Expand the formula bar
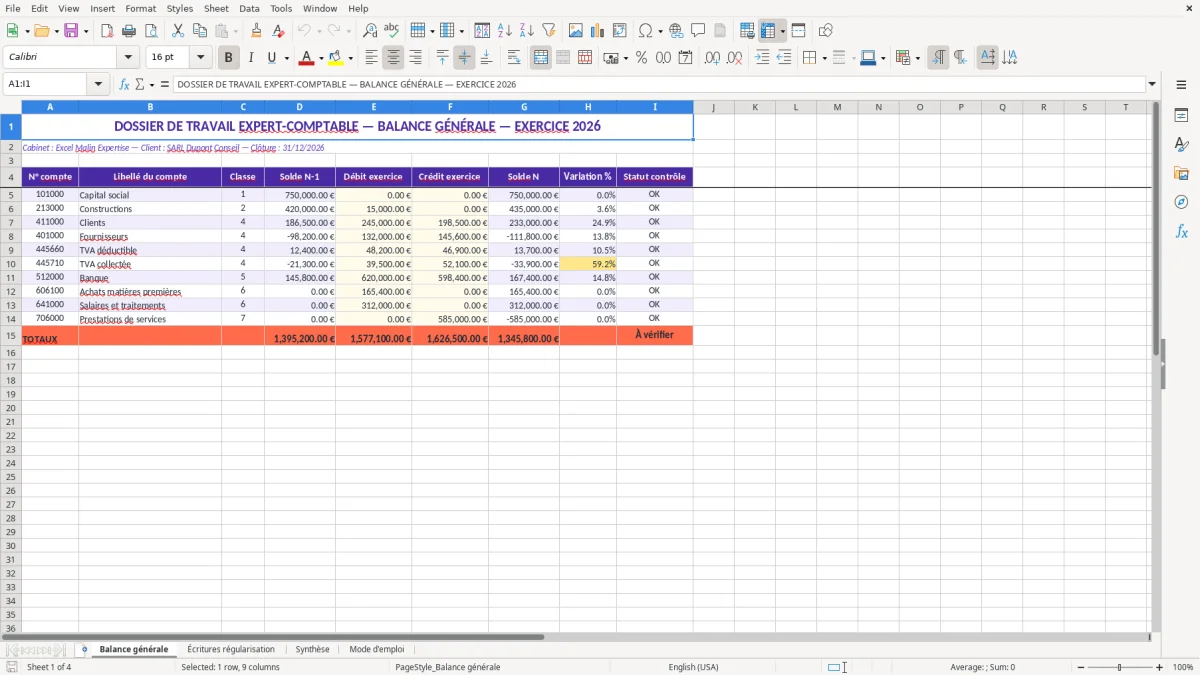Image resolution: width=1200 pixels, height=675 pixels. (x=1152, y=85)
